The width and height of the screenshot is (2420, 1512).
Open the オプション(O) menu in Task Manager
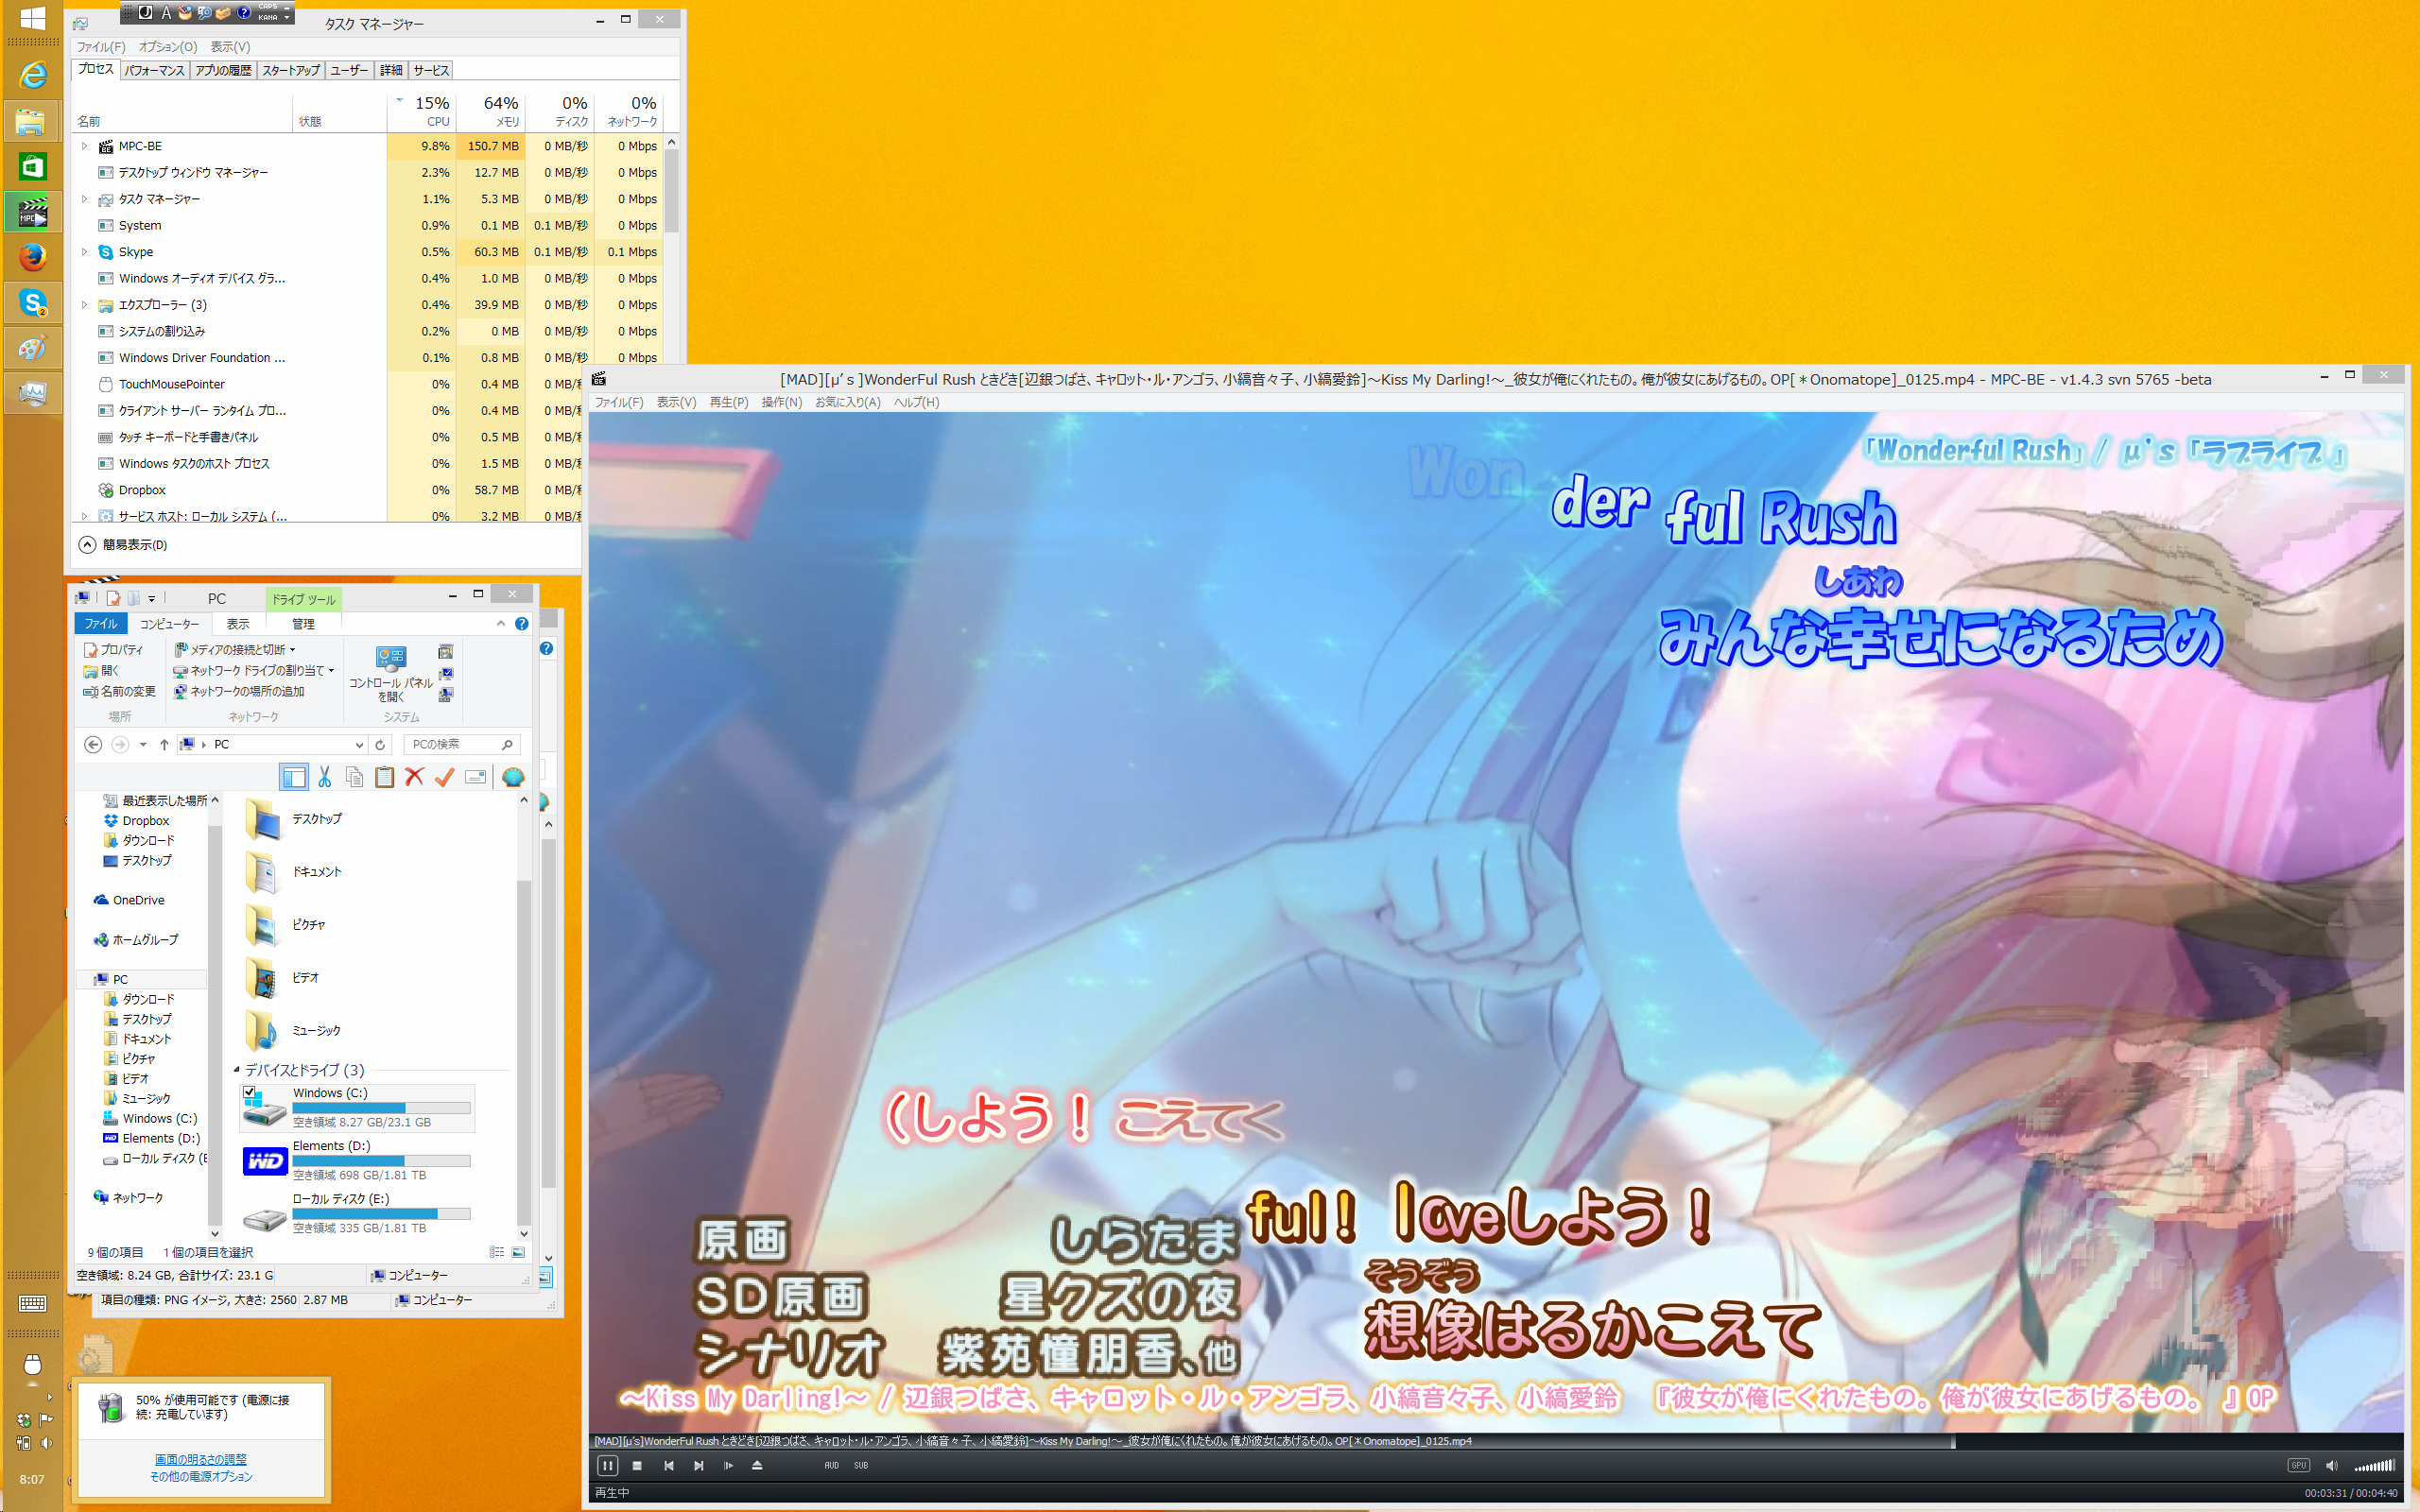tap(167, 47)
